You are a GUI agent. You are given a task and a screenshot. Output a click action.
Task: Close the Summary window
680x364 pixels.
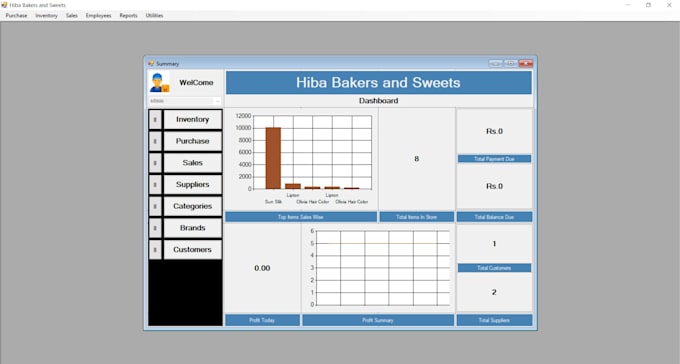[526, 63]
